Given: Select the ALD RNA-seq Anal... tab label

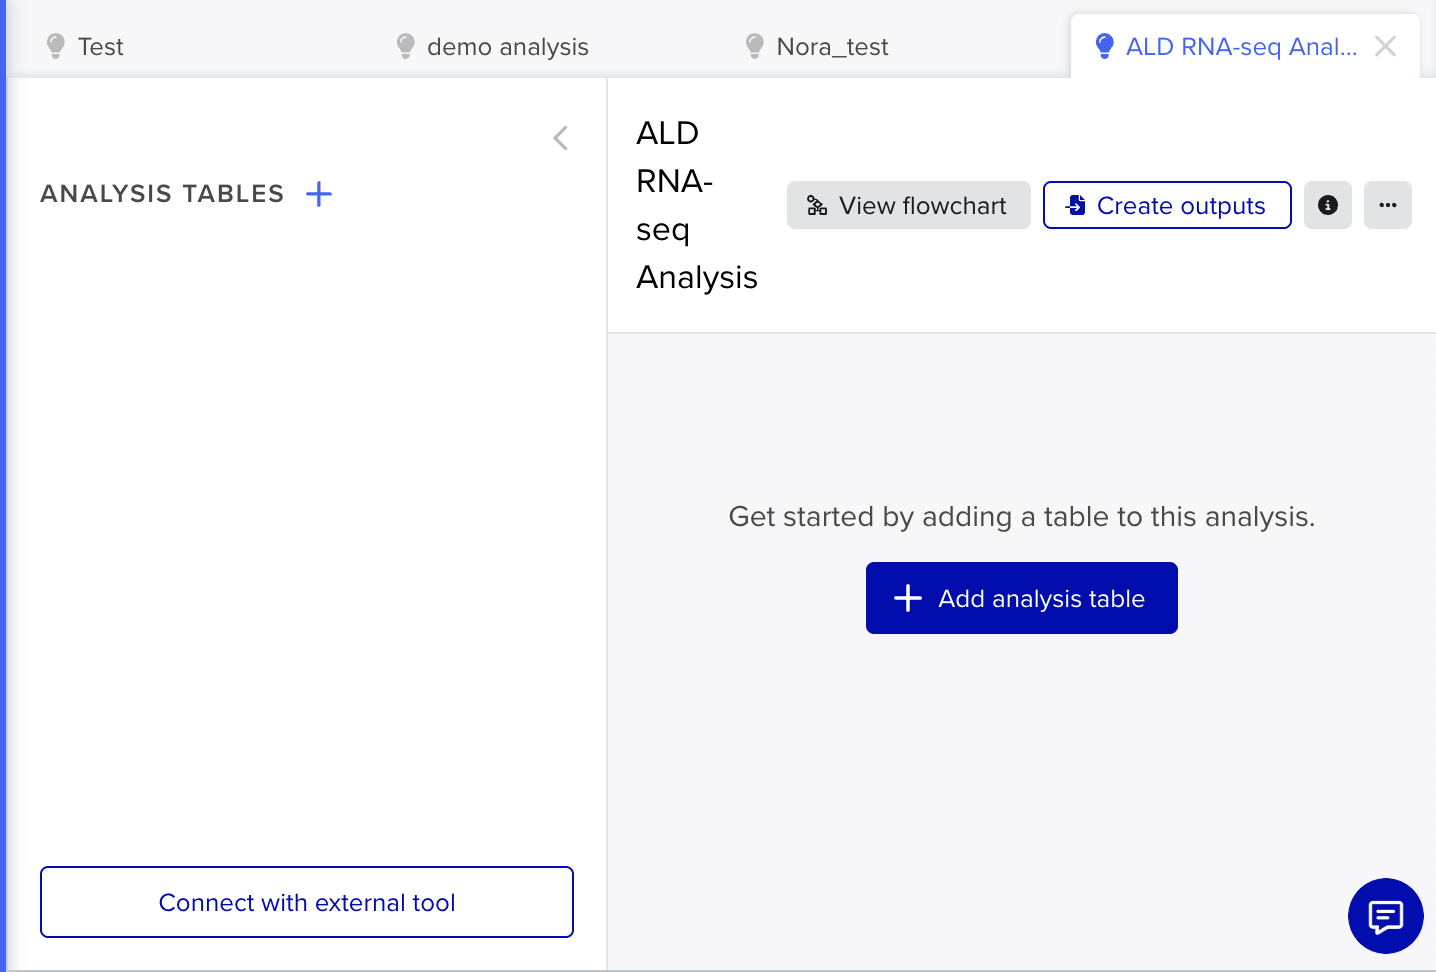Looking at the screenshot, I should click(1241, 47).
